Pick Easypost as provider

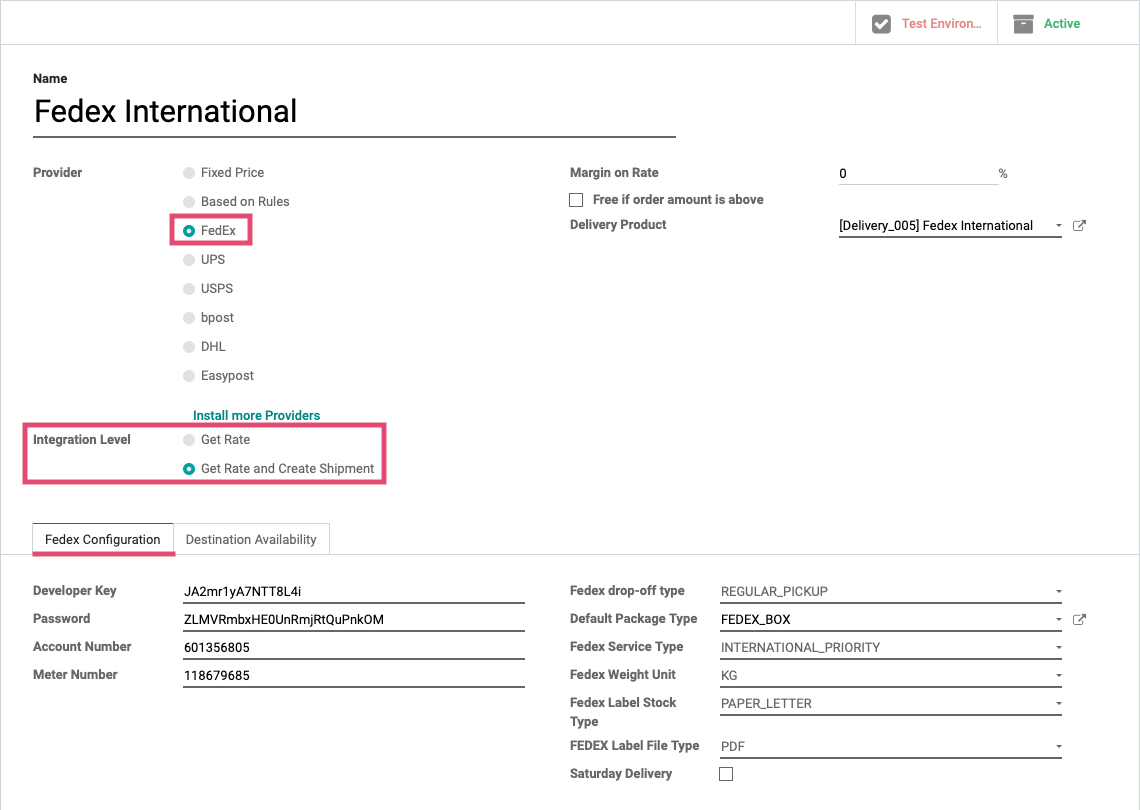click(x=189, y=376)
